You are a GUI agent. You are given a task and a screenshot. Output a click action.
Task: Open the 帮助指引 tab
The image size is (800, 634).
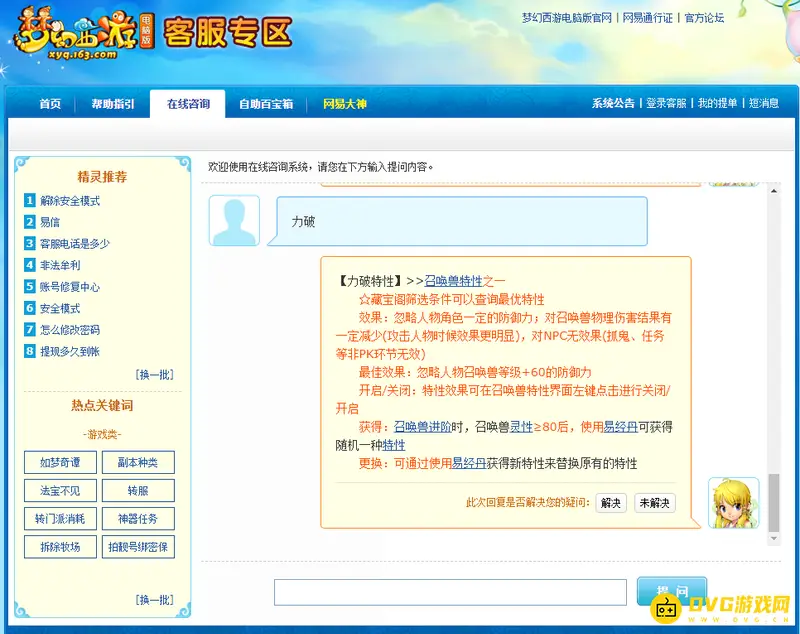click(113, 104)
